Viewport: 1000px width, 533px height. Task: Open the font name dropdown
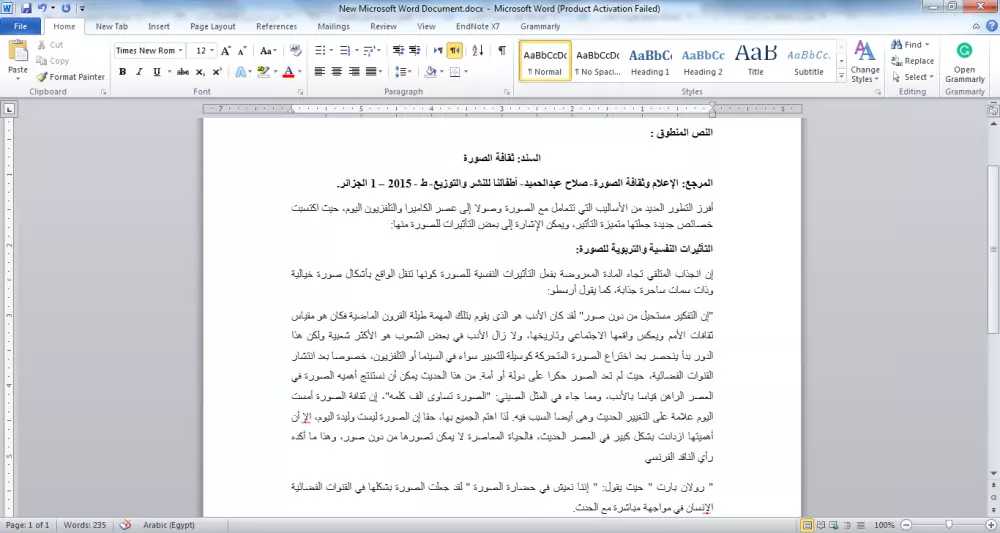click(x=180, y=50)
